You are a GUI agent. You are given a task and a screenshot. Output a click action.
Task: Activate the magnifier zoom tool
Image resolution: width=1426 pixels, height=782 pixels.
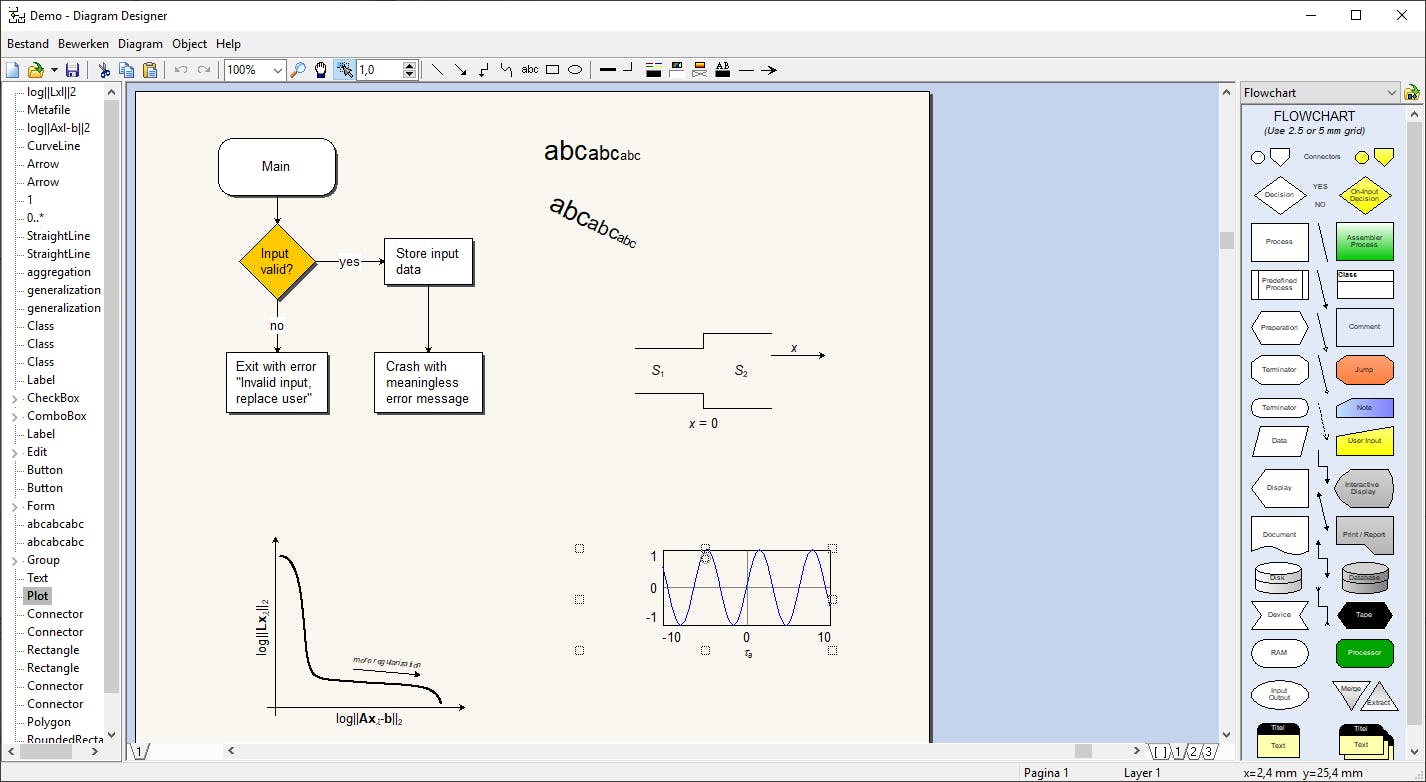pyautogui.click(x=298, y=70)
